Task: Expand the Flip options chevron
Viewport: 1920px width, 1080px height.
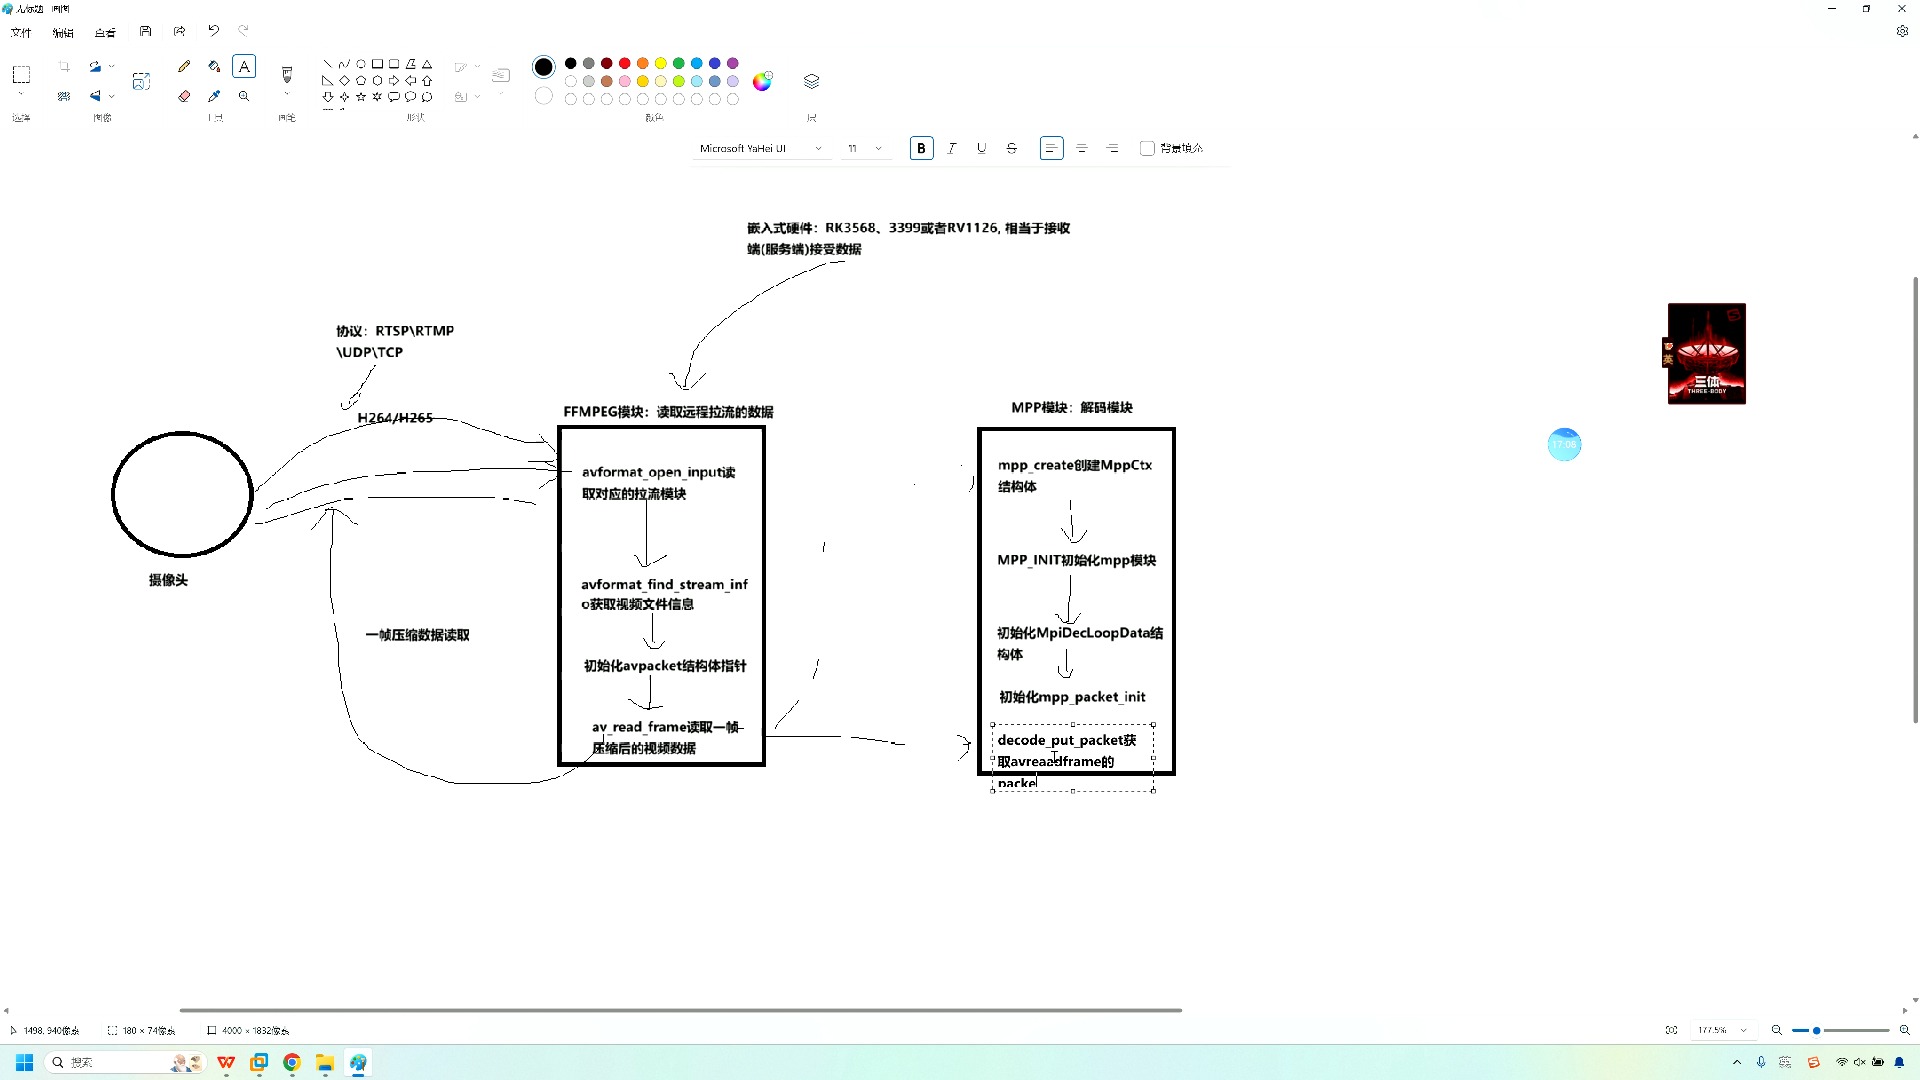Action: pos(111,96)
